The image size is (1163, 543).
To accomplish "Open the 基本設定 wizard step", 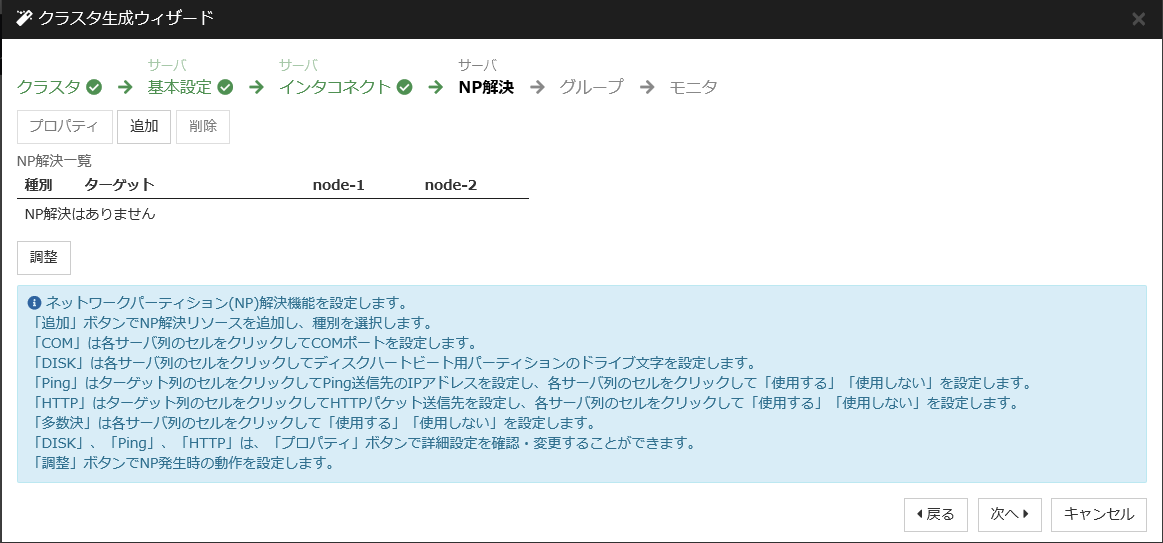I will [180, 87].
